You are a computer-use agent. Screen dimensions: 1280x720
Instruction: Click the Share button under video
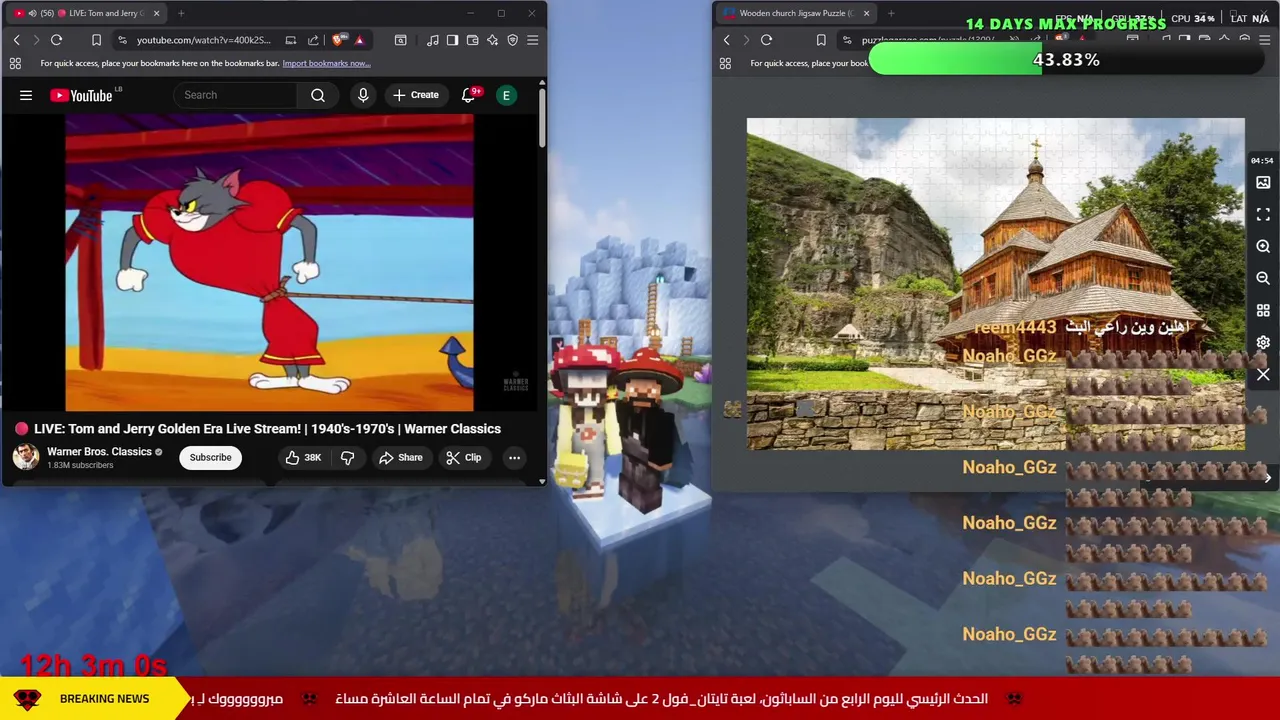400,458
